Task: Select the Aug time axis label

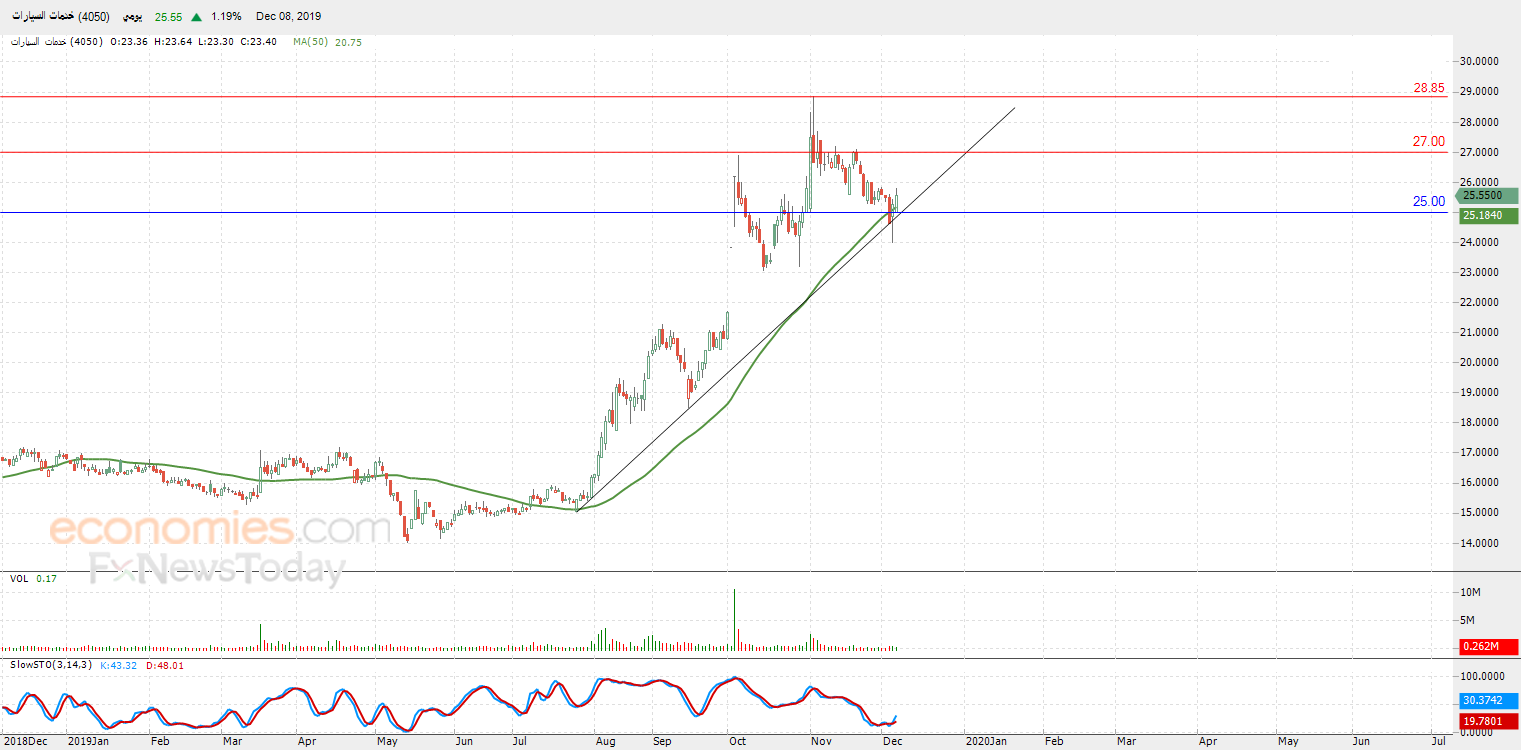Action: (604, 741)
